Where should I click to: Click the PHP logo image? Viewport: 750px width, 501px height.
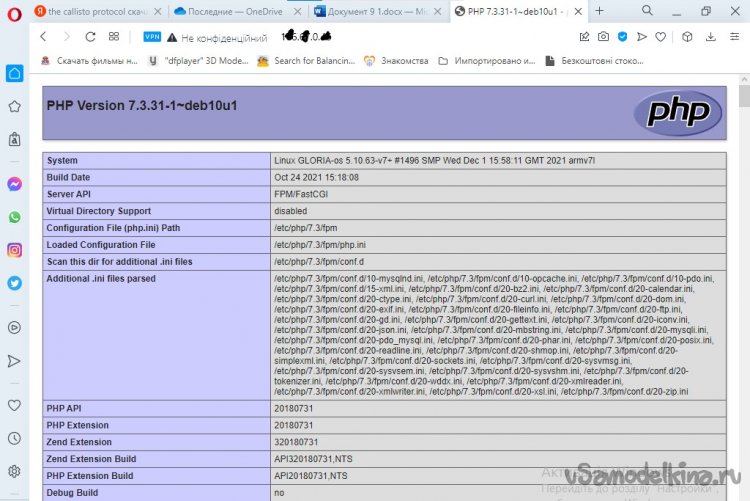click(678, 112)
